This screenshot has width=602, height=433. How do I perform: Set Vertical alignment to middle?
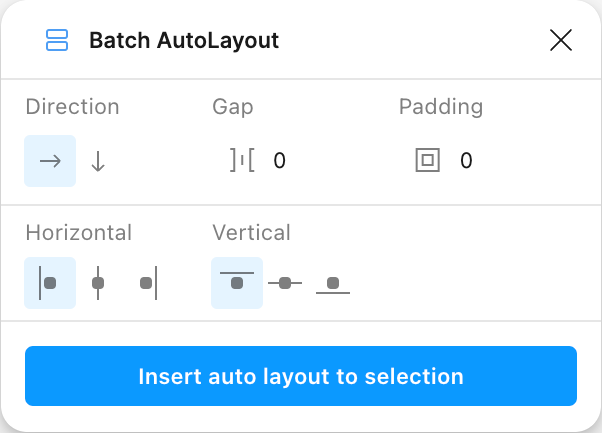click(285, 283)
